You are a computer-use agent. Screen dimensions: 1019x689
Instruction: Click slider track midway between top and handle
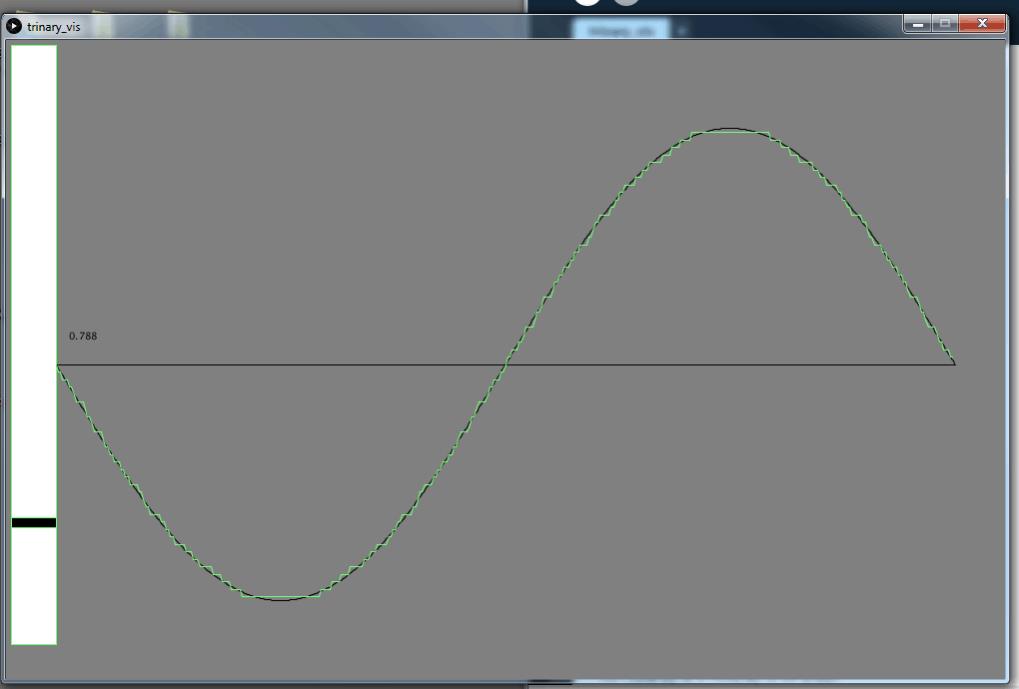click(34, 285)
